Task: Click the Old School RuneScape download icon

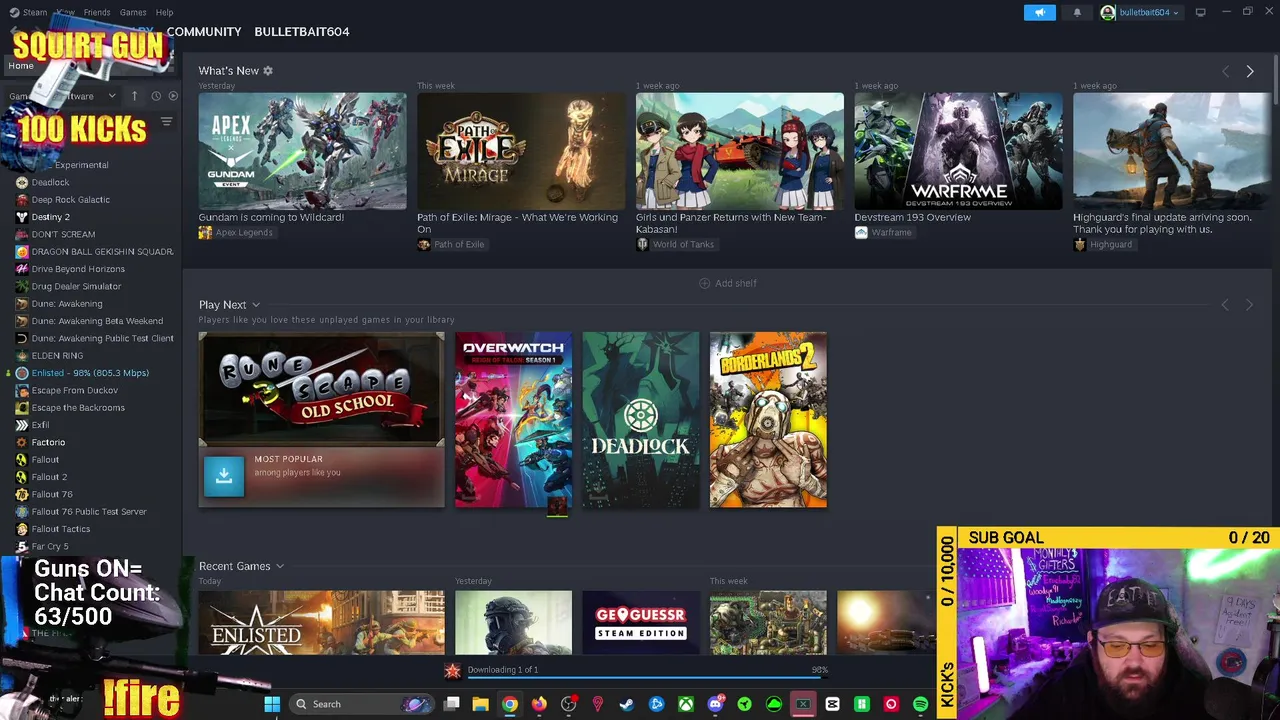Action: pyautogui.click(x=224, y=476)
